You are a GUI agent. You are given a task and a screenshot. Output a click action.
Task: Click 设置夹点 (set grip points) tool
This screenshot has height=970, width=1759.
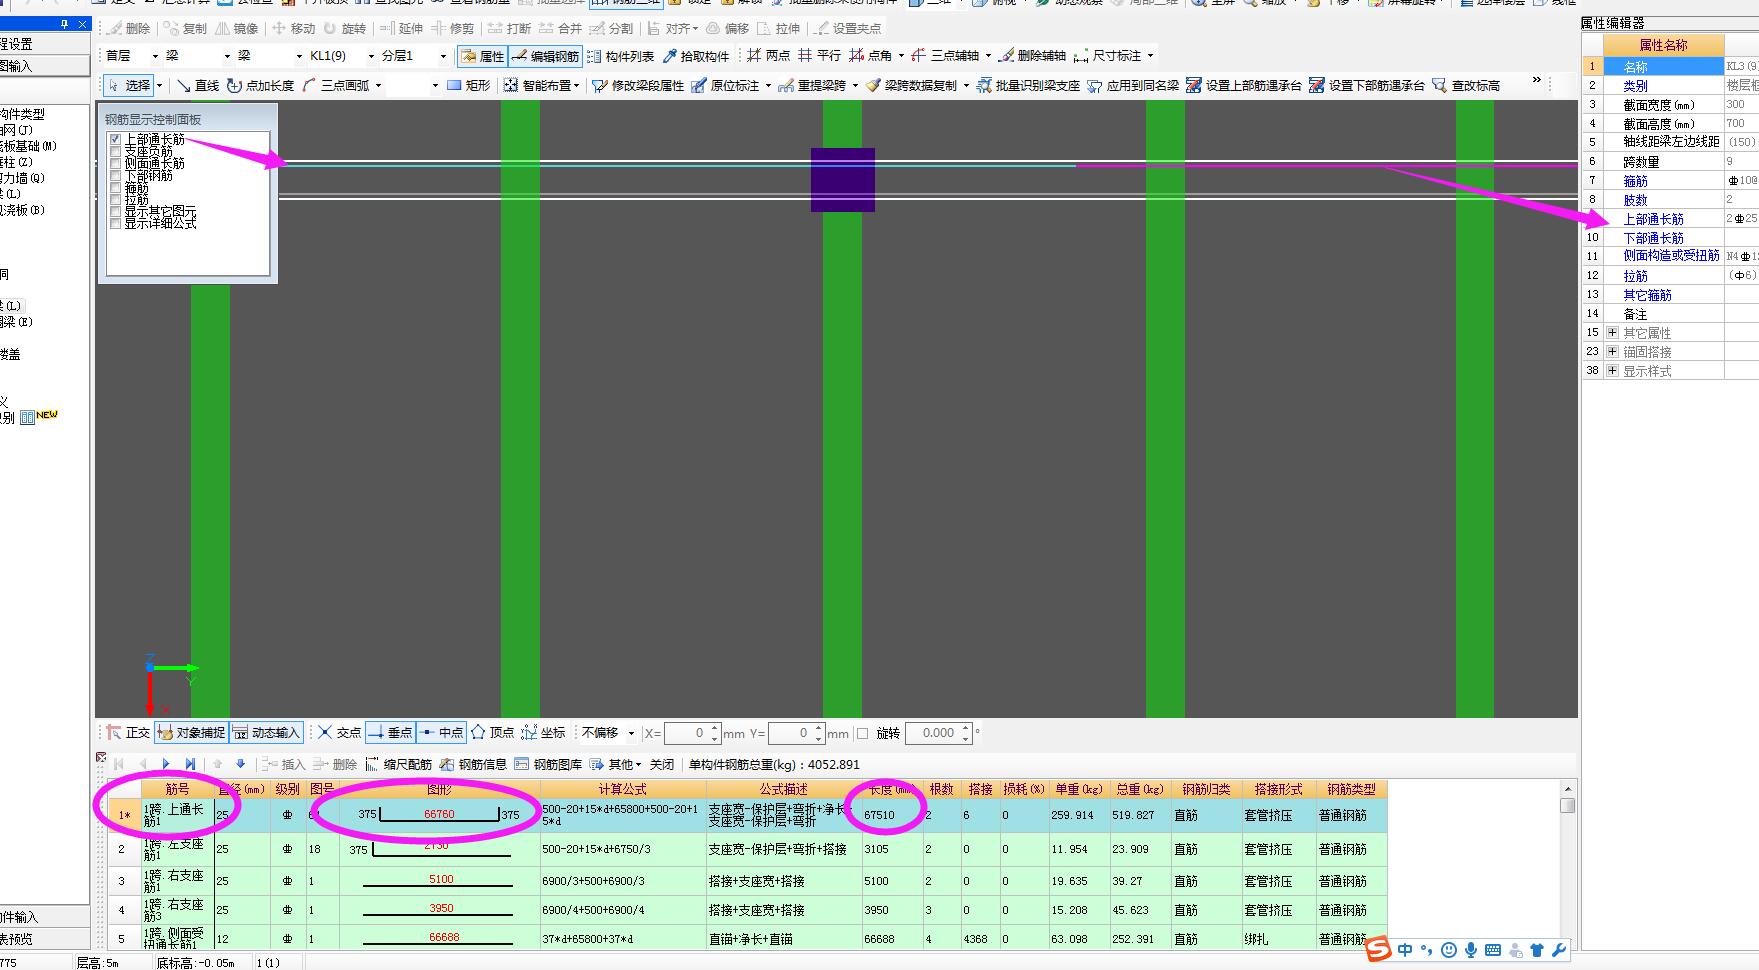coord(848,28)
